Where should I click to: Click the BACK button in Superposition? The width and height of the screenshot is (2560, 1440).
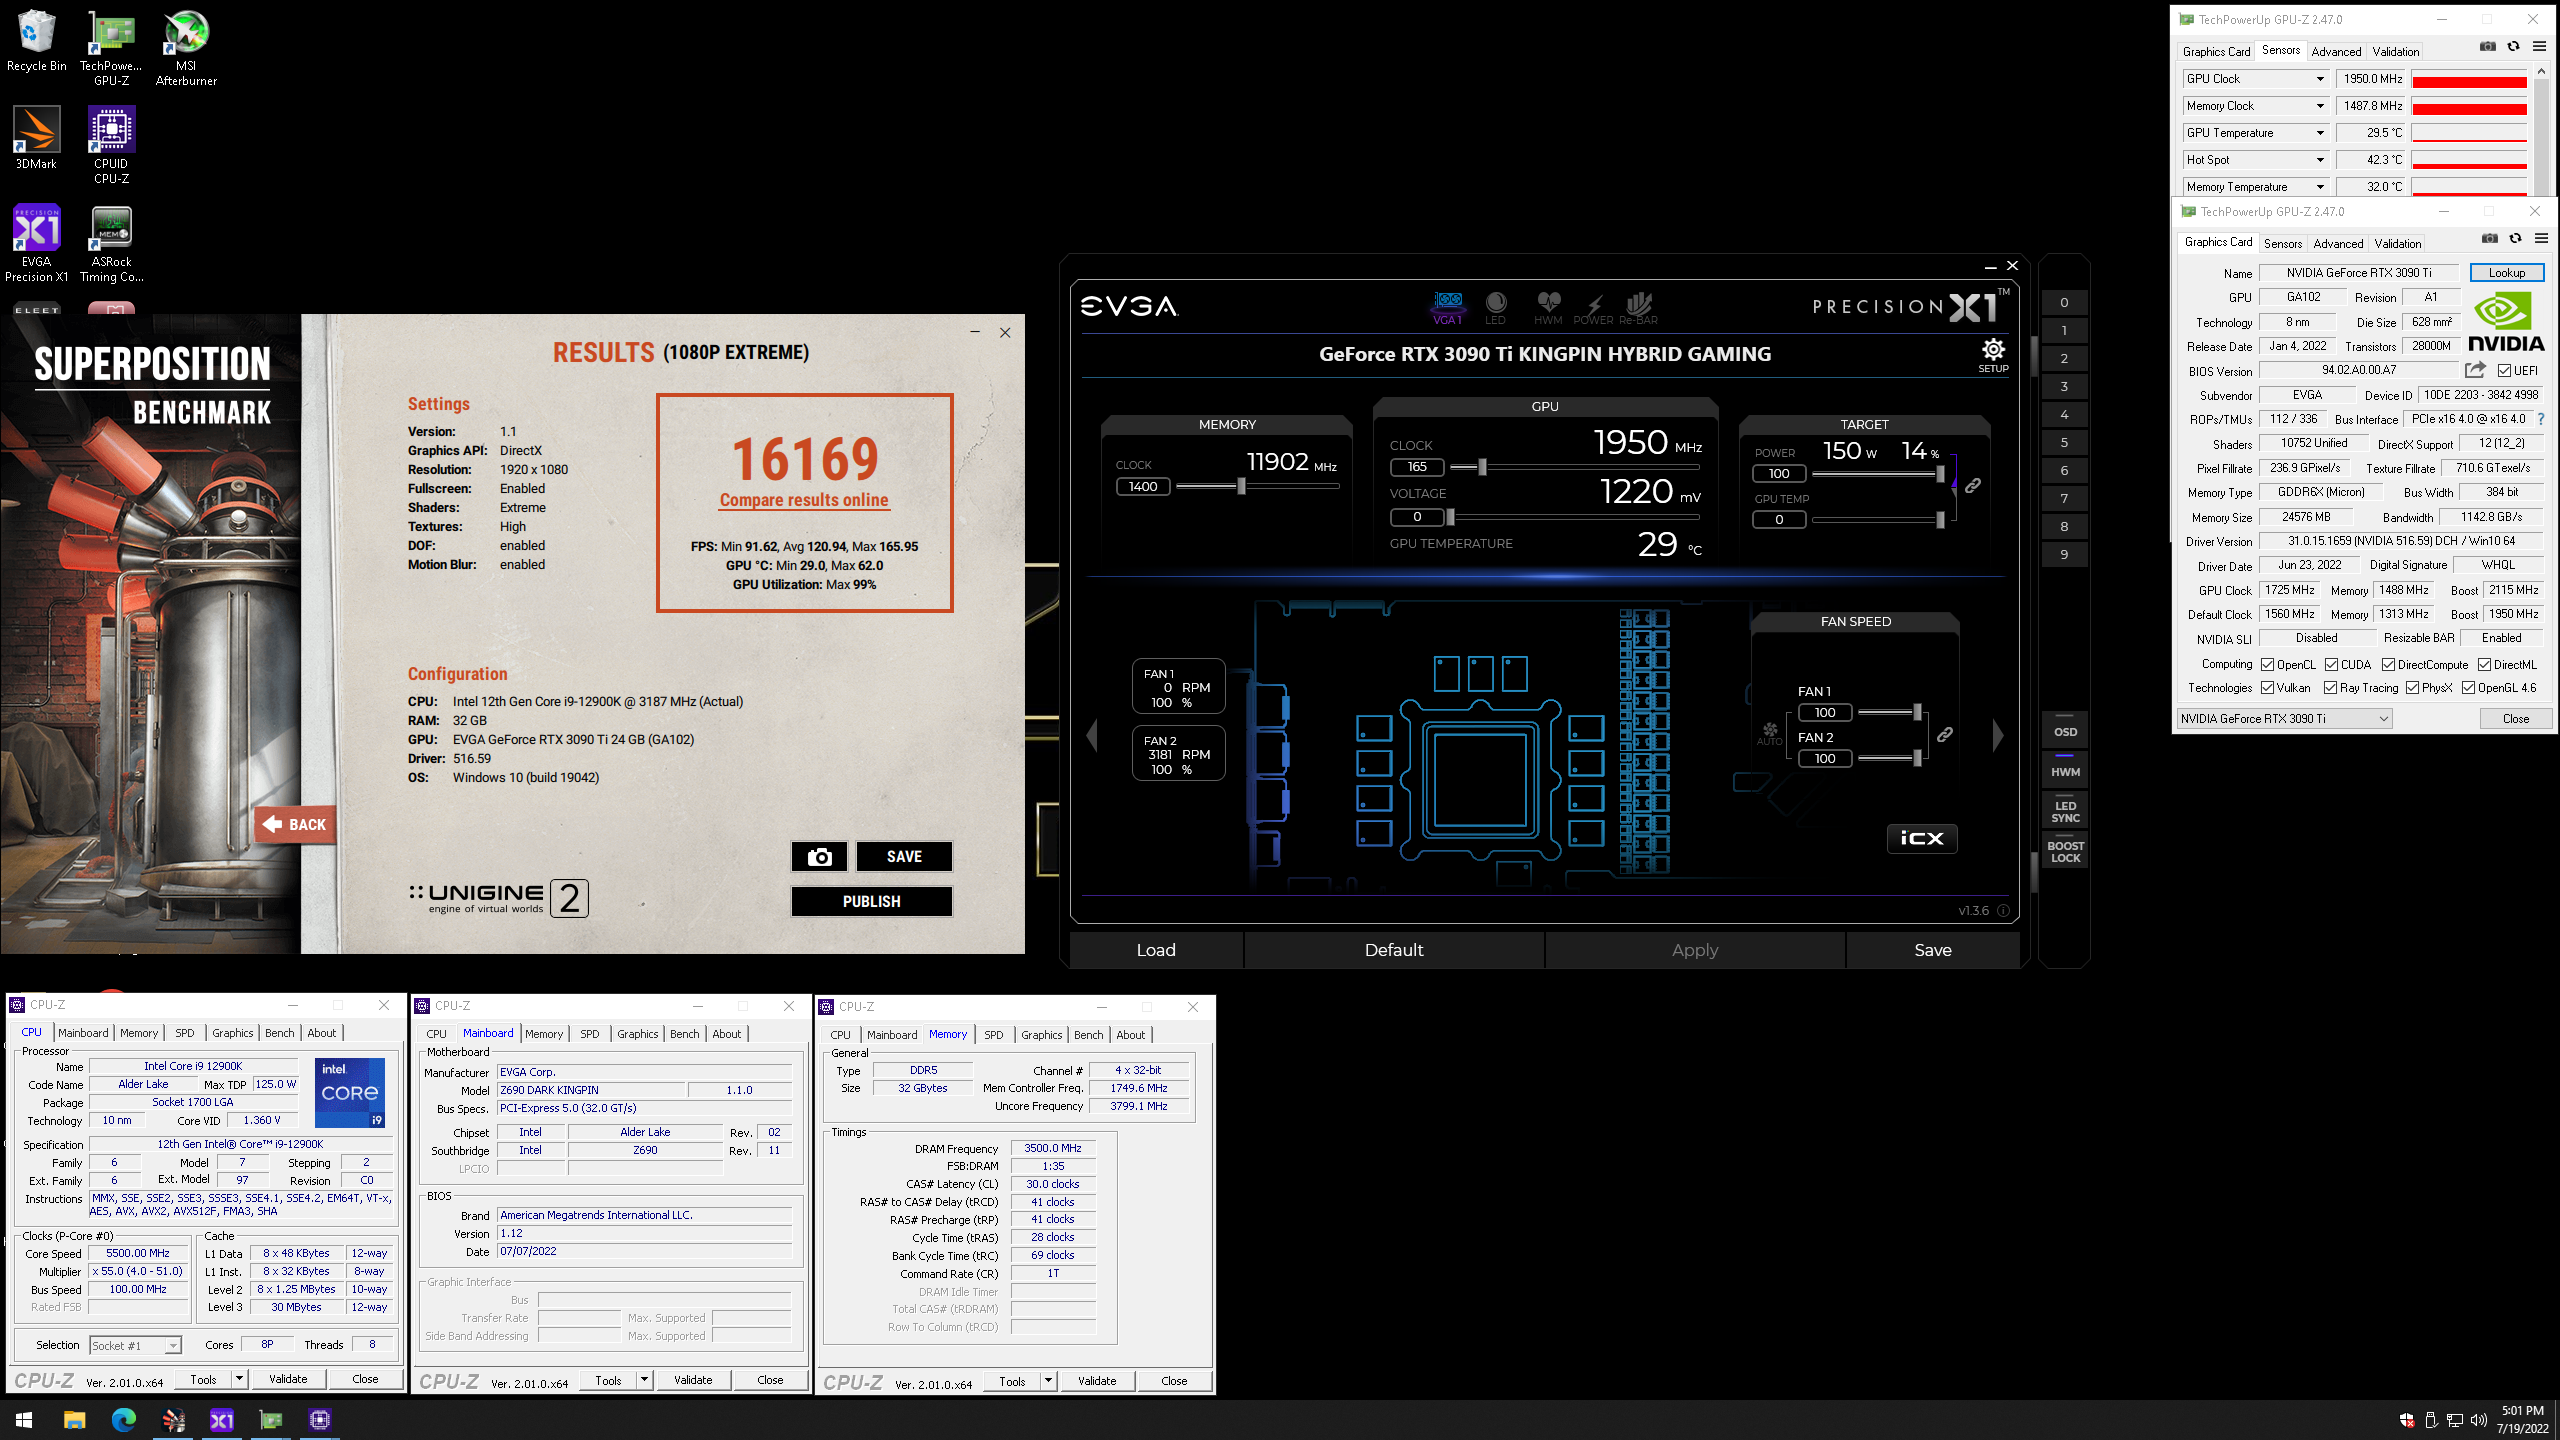[295, 824]
